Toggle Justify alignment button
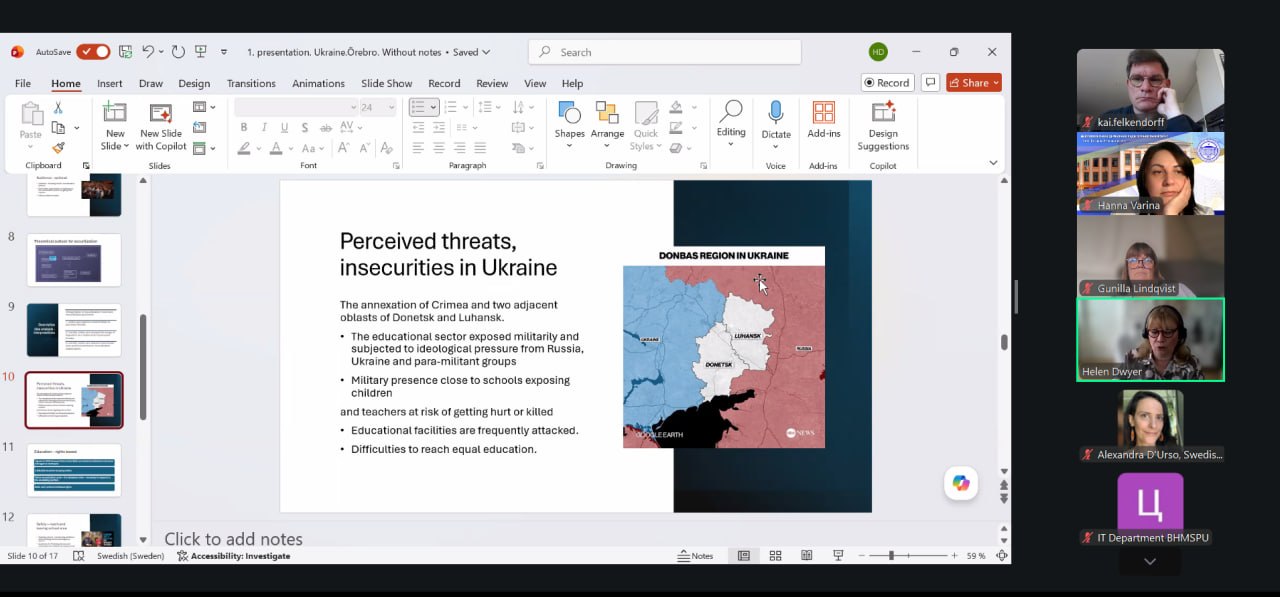1280x597 pixels. pyautogui.click(x=480, y=147)
